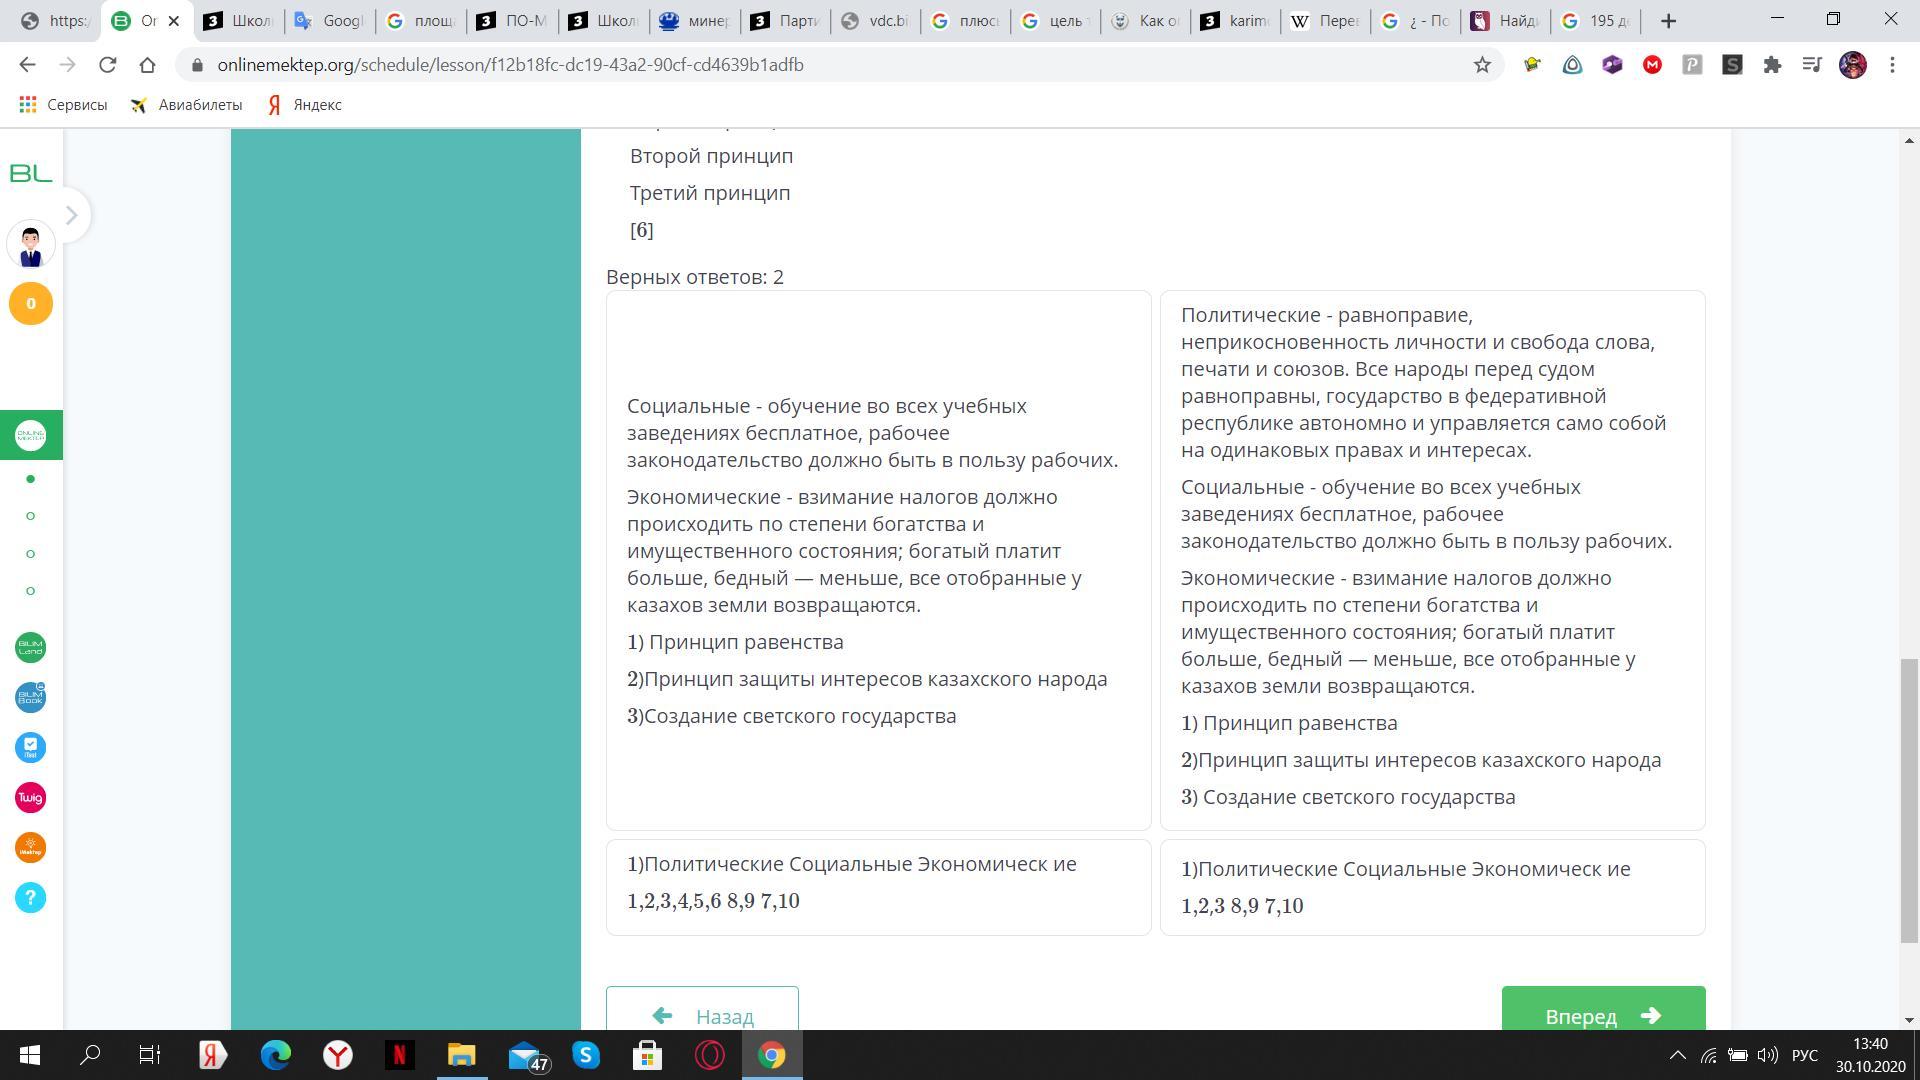This screenshot has height=1080, width=1920.
Task: Open the iTest sidebar icon
Action: pos(30,748)
